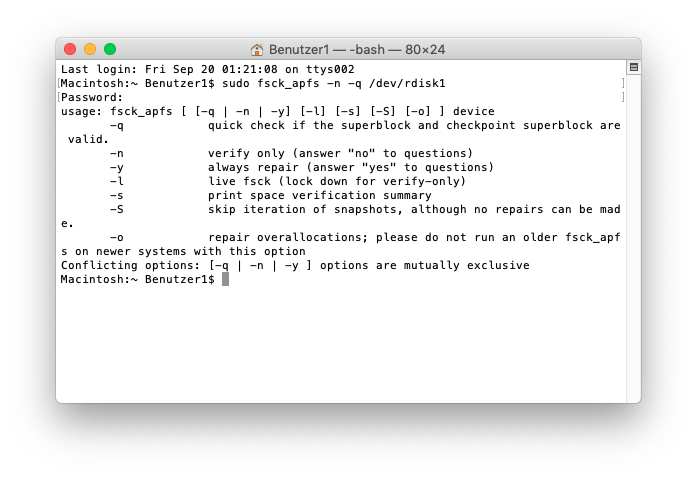Click the split pane icon at top right
The image size is (697, 477).
coord(633,67)
